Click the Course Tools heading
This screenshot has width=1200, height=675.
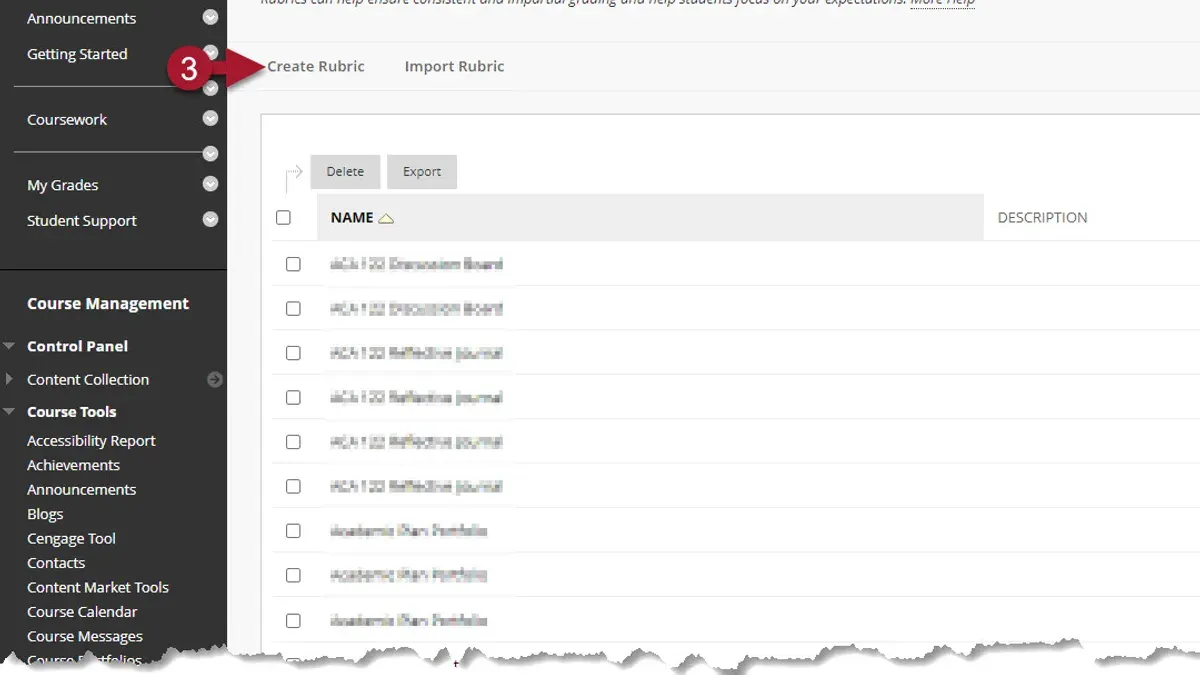71,412
